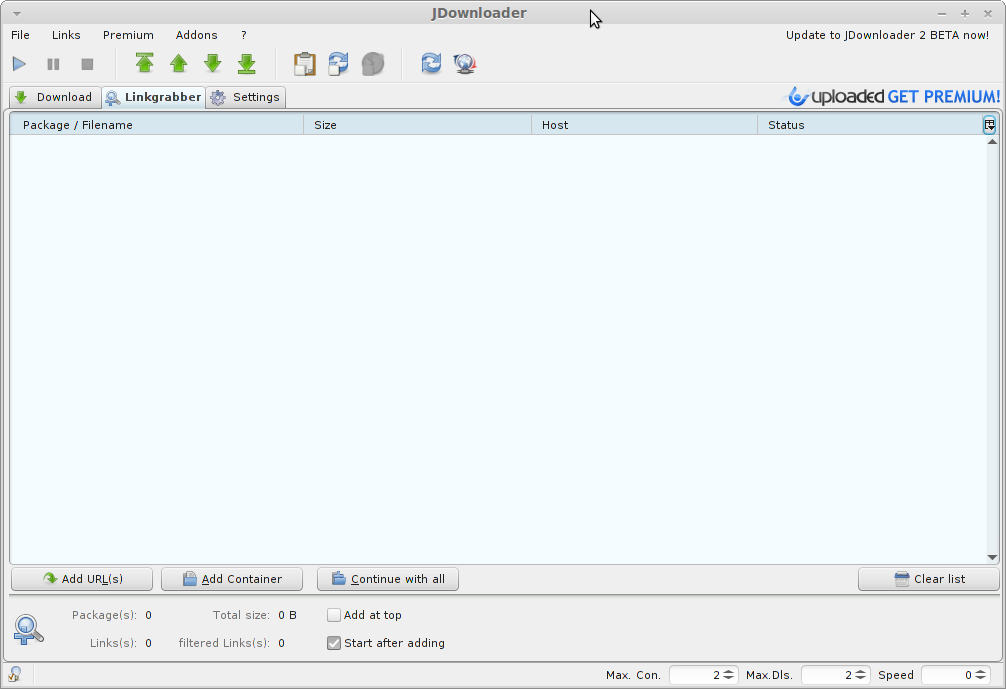Switch to the Settings tab
Image resolution: width=1006 pixels, height=689 pixels.
[246, 97]
